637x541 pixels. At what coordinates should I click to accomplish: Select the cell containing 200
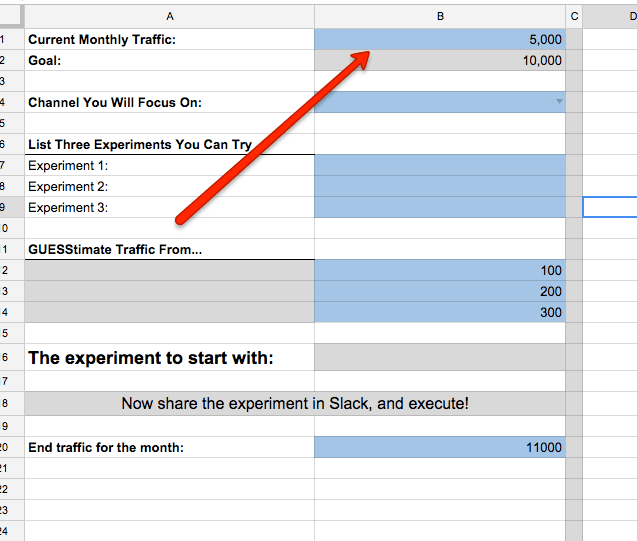439,291
